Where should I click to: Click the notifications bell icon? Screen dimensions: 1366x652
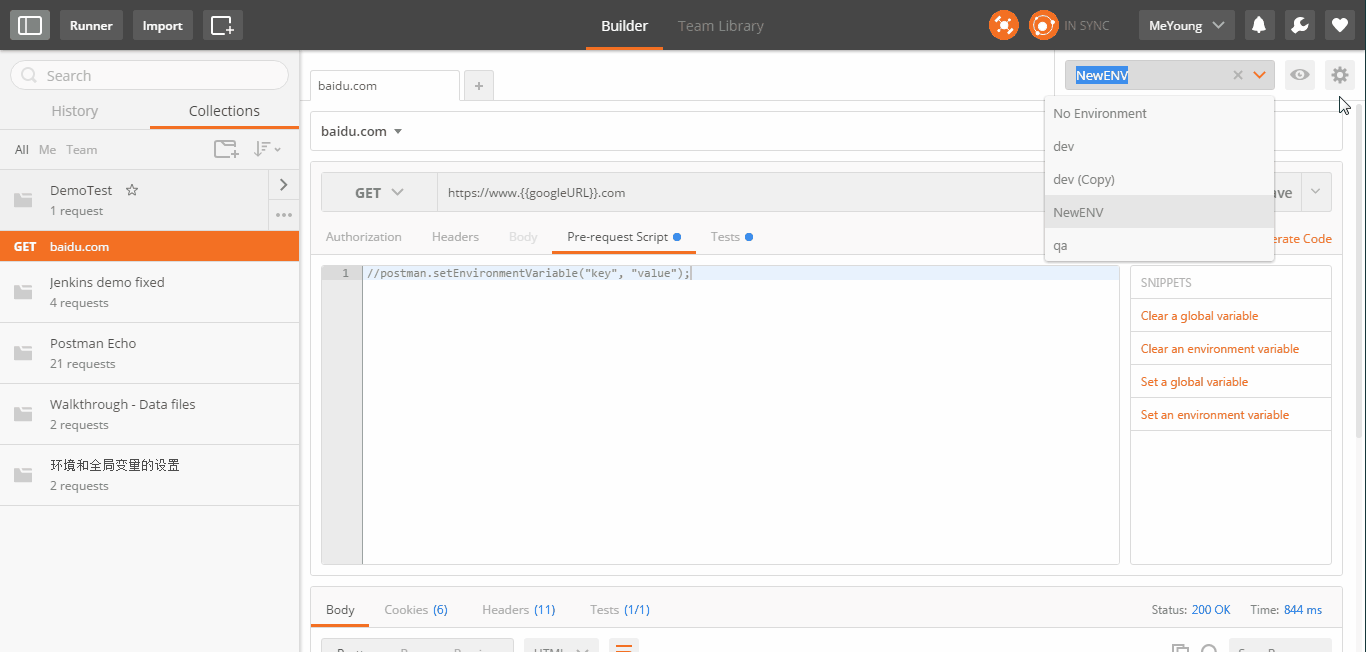1259,25
